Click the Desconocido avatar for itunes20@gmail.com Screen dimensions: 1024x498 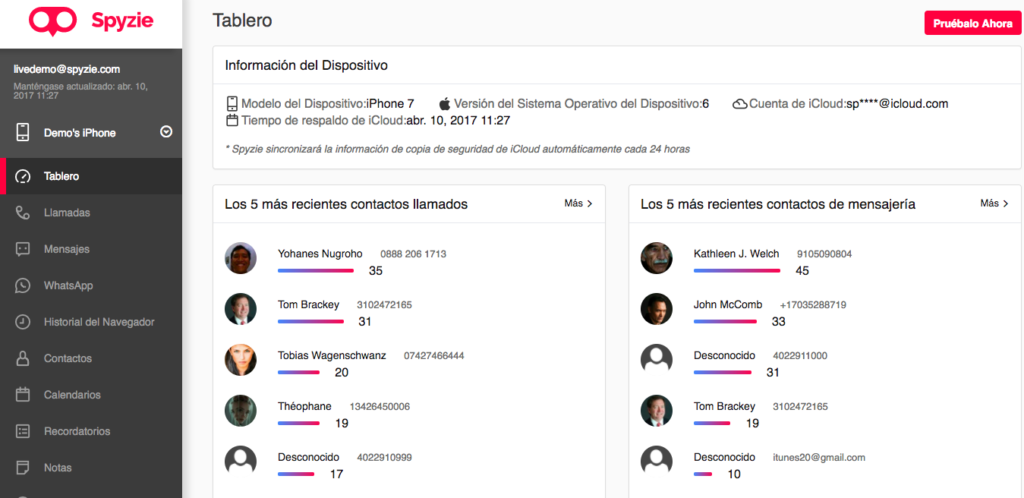(x=656, y=461)
